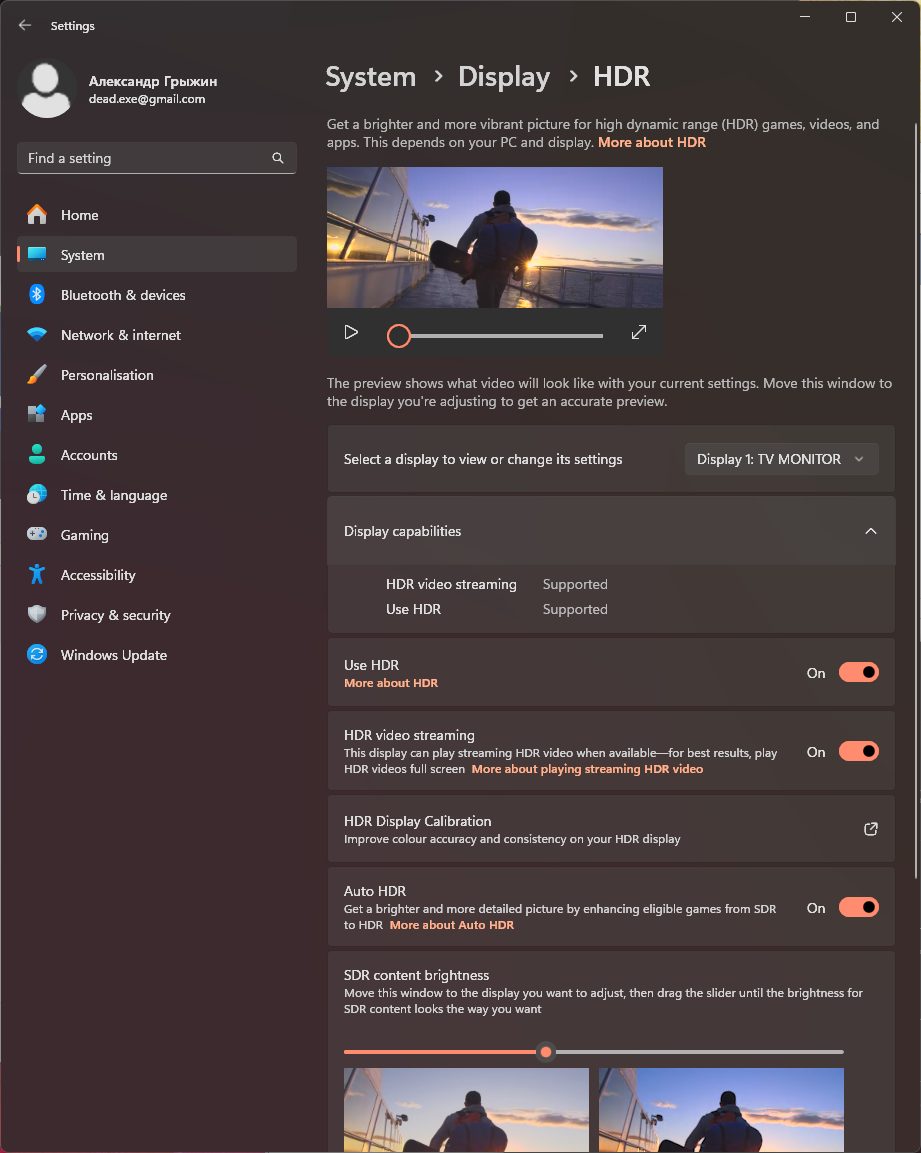Go to Network & internet settings

(120, 335)
